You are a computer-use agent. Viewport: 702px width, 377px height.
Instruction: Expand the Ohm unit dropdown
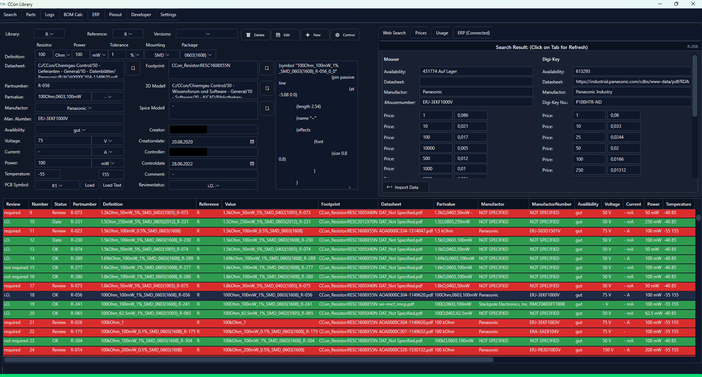coord(62,55)
